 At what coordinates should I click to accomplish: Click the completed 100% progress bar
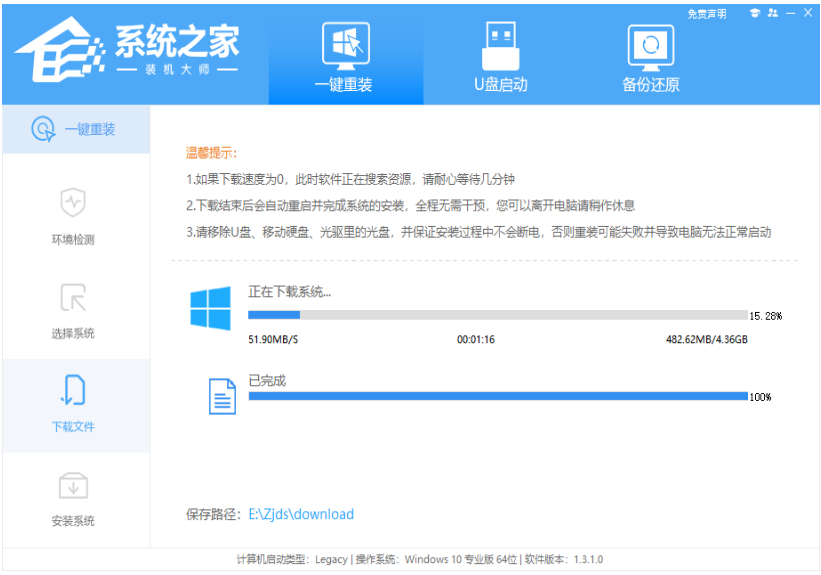[x=497, y=396]
